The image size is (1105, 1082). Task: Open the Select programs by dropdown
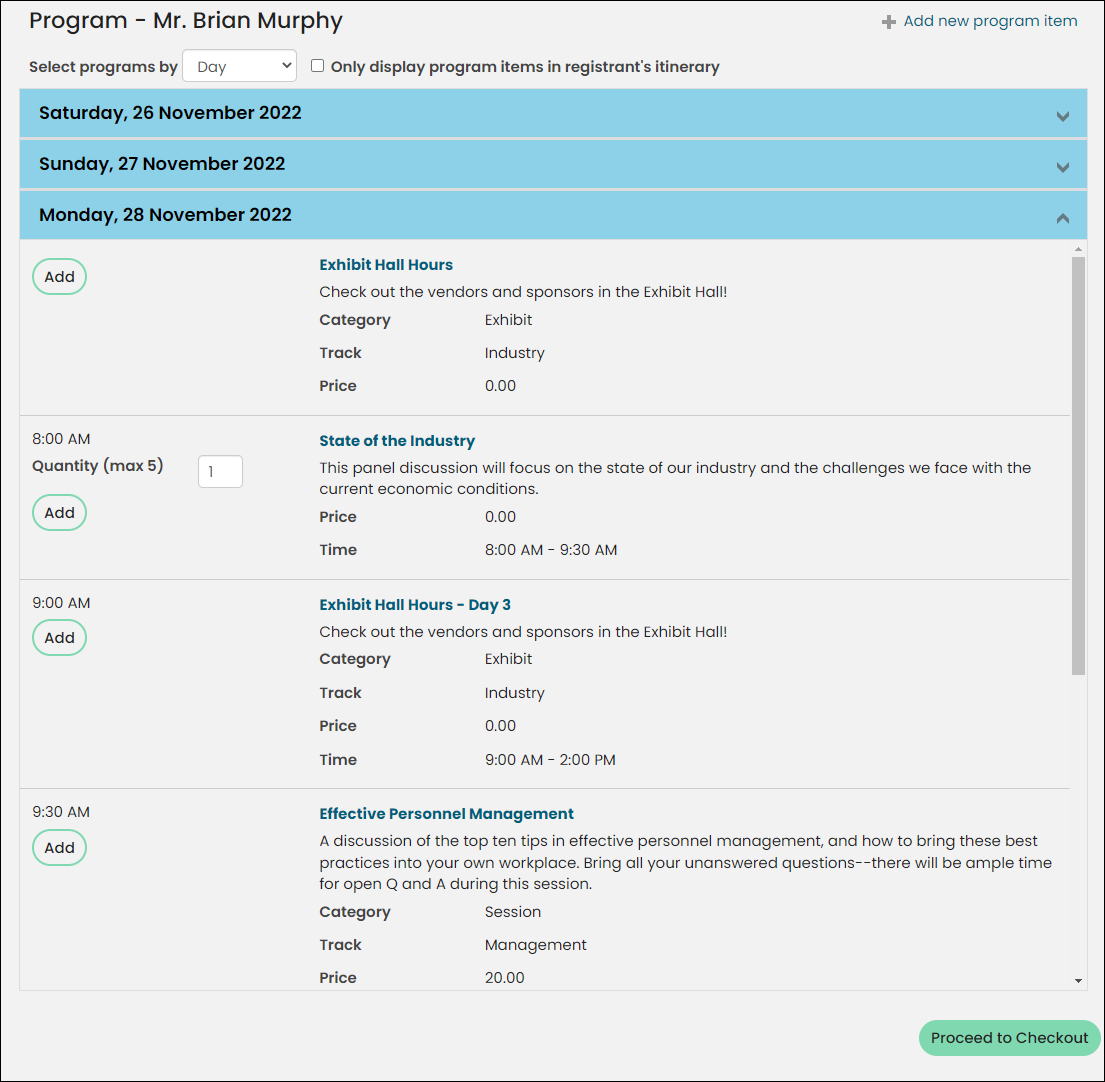point(240,66)
